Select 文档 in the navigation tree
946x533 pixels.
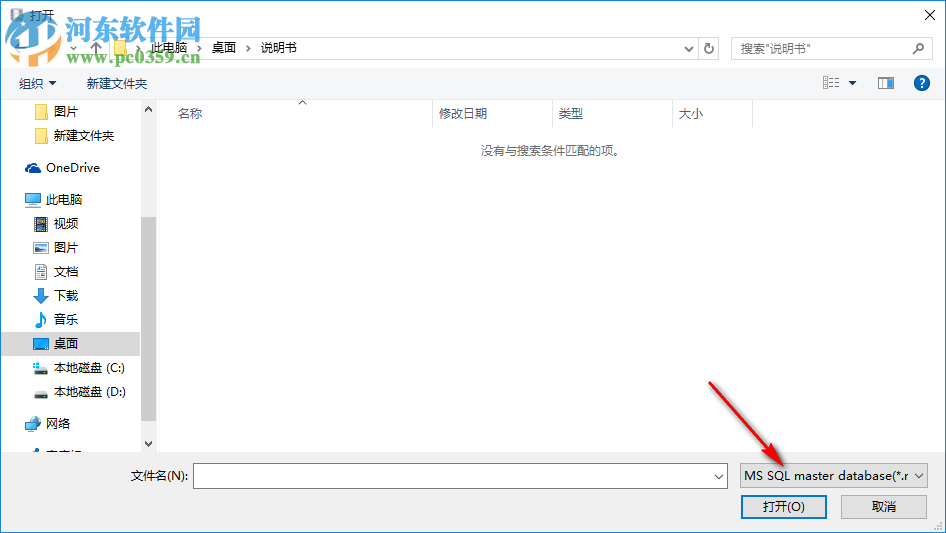(x=66, y=272)
